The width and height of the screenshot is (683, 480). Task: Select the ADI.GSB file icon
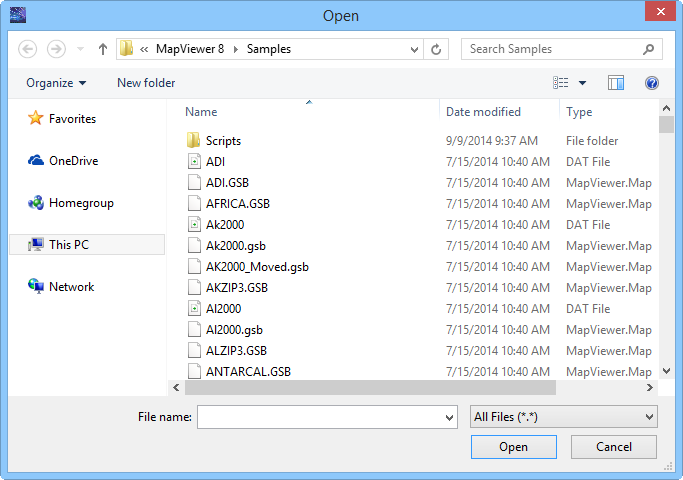coord(194,183)
